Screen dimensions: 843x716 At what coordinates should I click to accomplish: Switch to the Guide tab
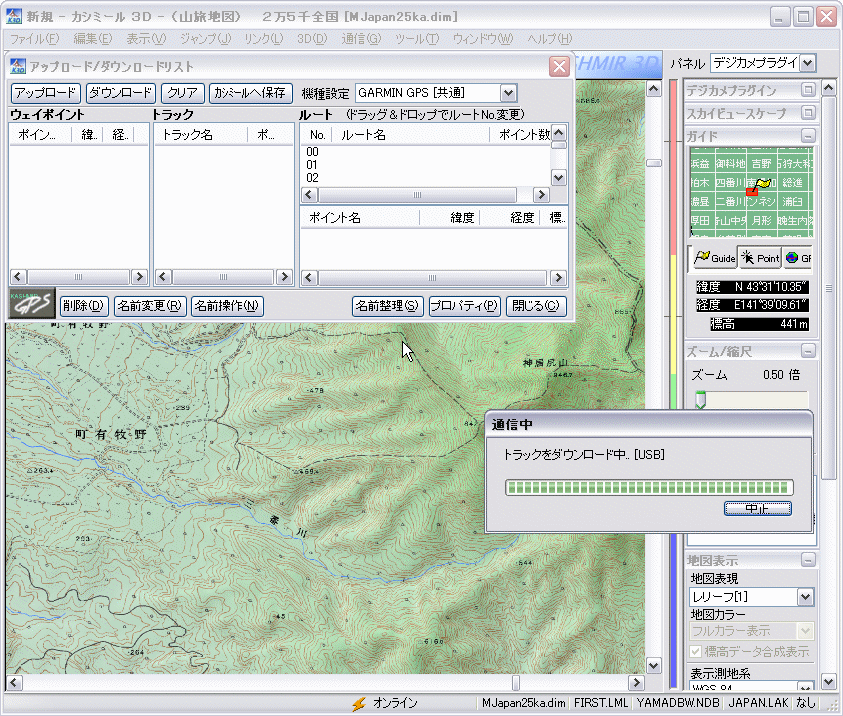coord(715,259)
